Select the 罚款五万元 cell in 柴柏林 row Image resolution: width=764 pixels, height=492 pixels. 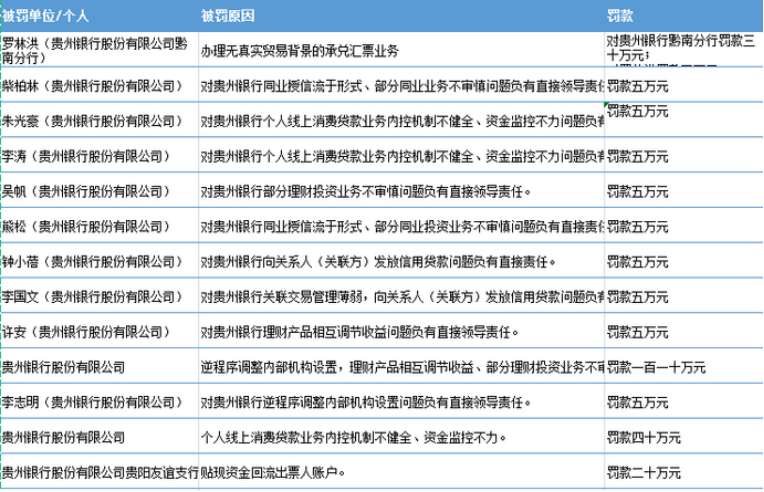pos(684,85)
